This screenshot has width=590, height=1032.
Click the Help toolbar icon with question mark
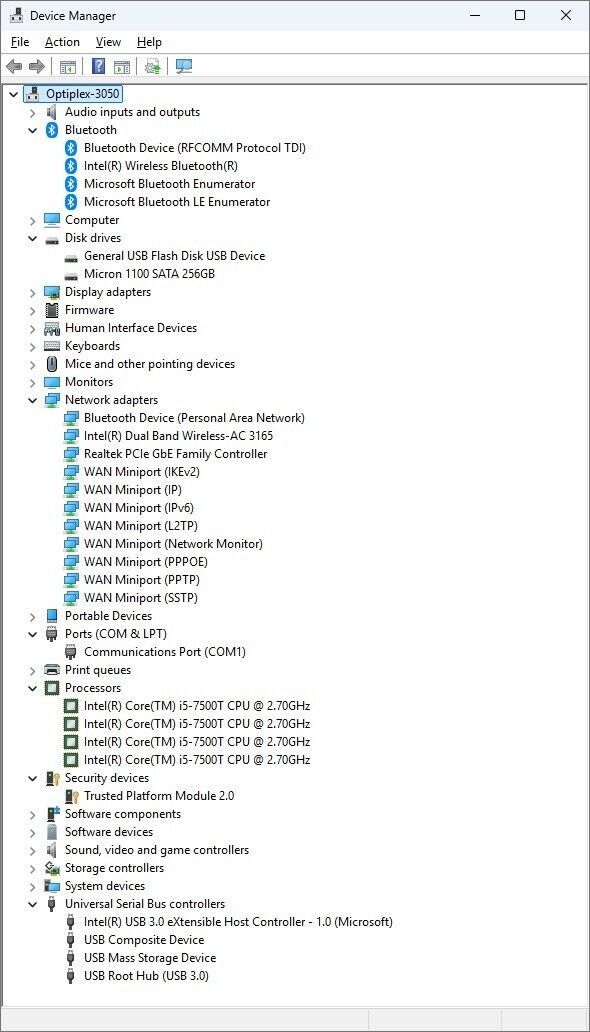click(98, 66)
